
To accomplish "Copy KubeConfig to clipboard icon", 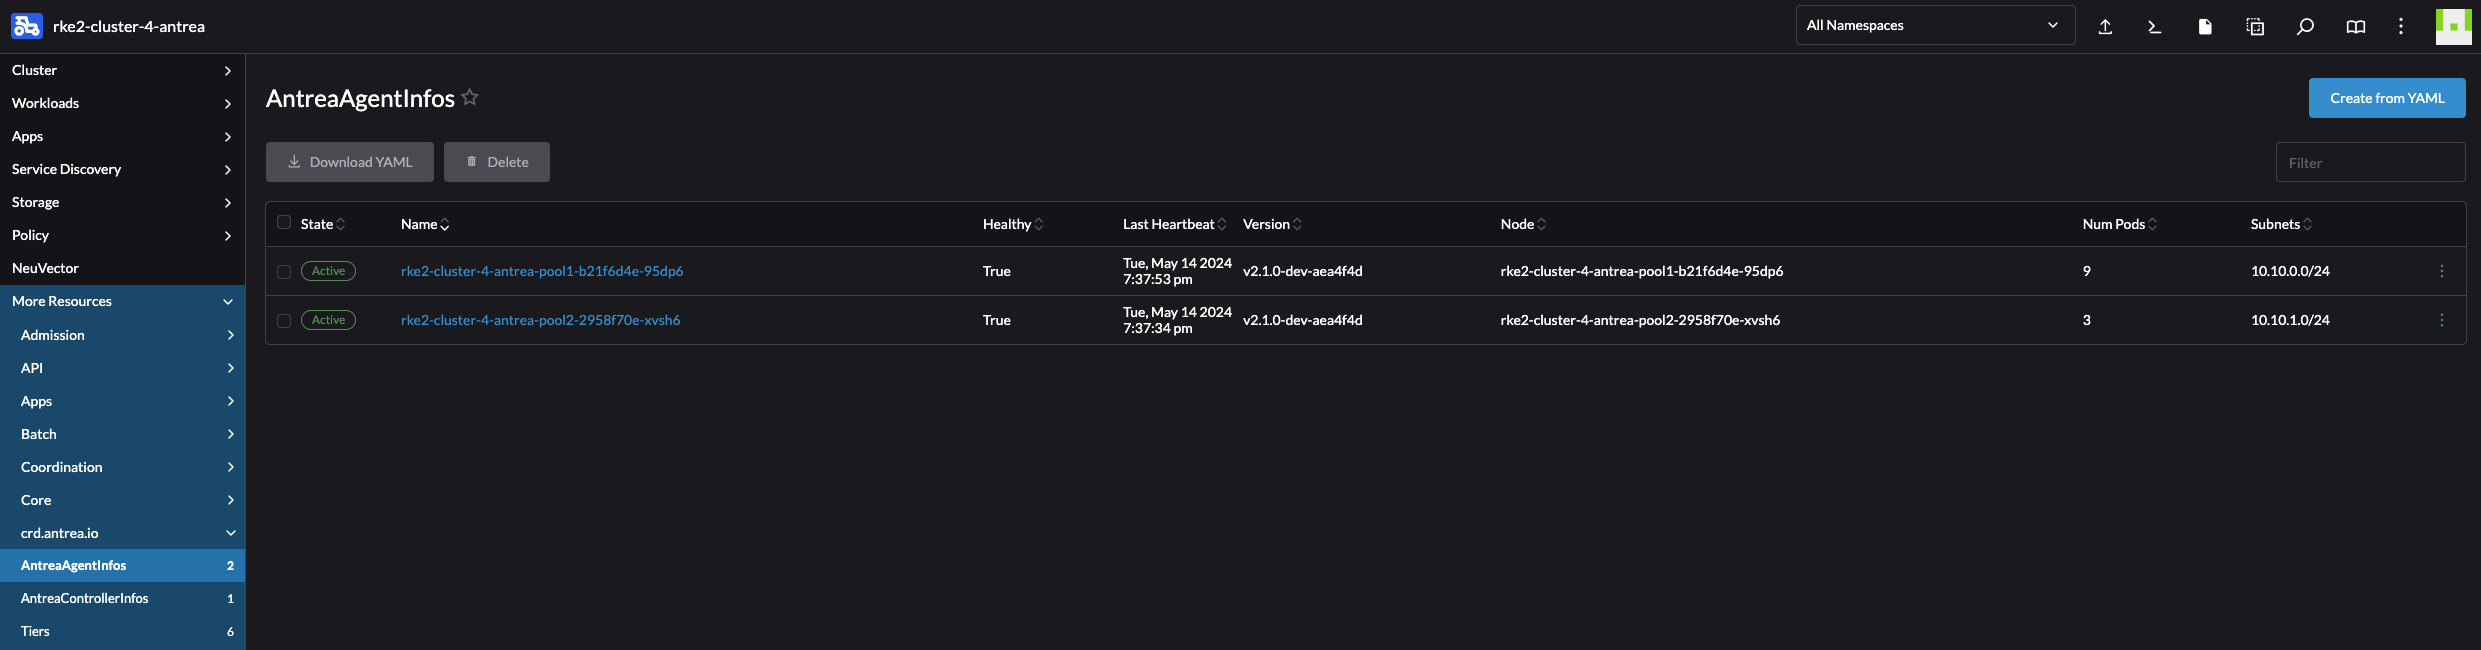I will click(x=2255, y=27).
